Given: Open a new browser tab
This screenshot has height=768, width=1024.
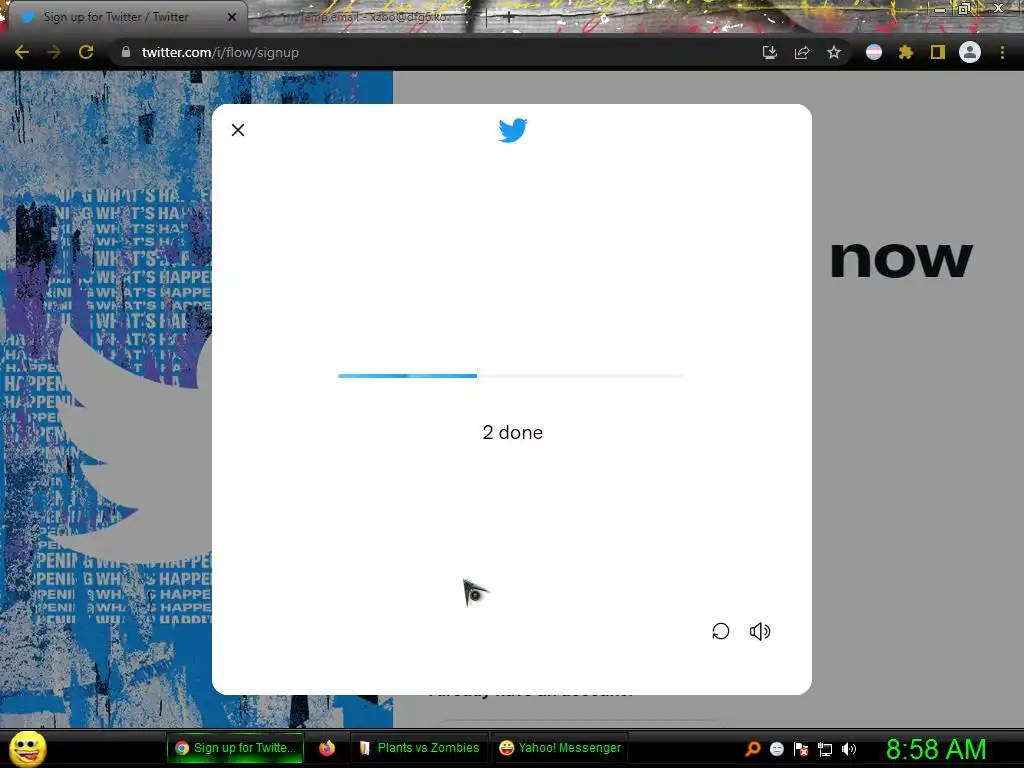Looking at the screenshot, I should tap(509, 18).
